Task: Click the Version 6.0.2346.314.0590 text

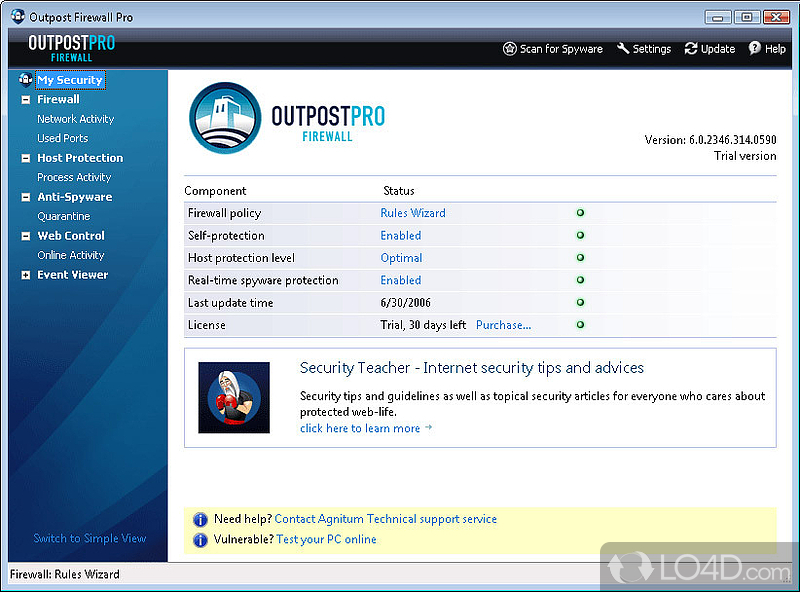Action: coord(710,140)
